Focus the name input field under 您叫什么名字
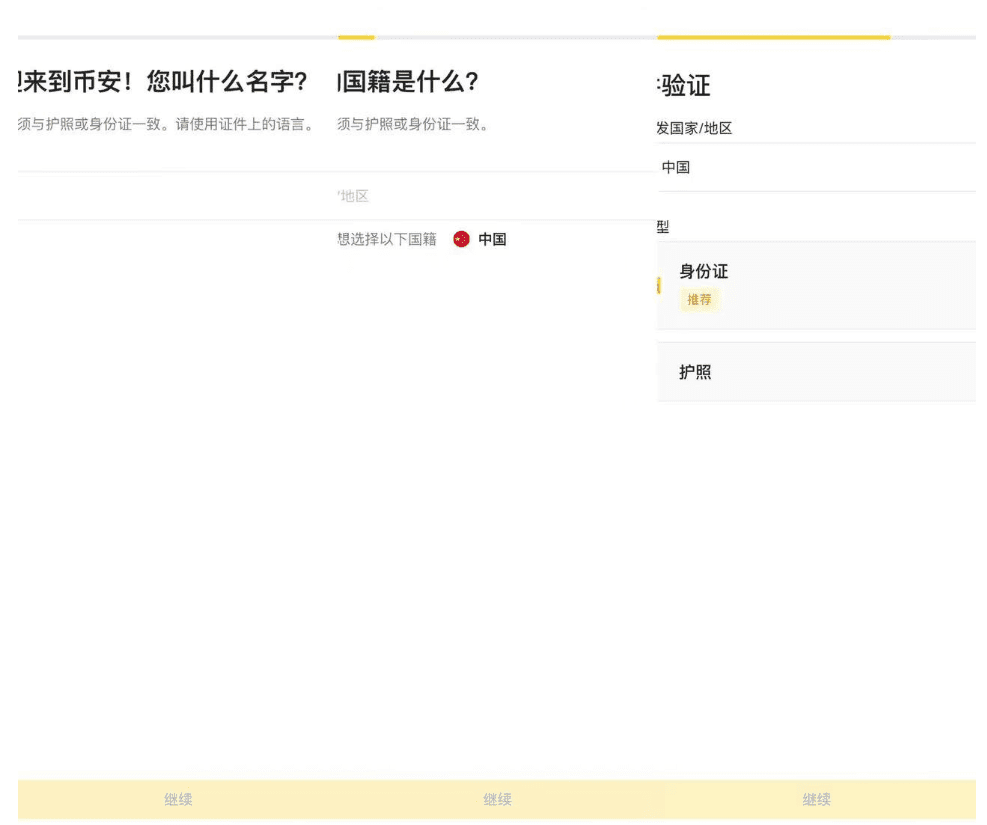 pyautogui.click(x=178, y=196)
